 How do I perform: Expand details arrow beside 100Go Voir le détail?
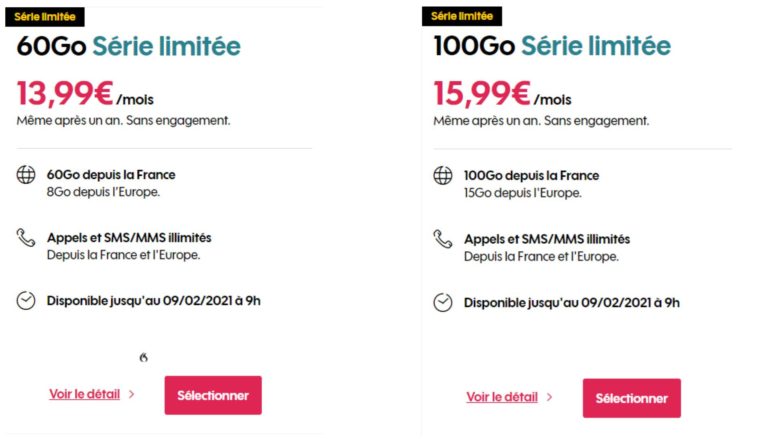(x=549, y=397)
